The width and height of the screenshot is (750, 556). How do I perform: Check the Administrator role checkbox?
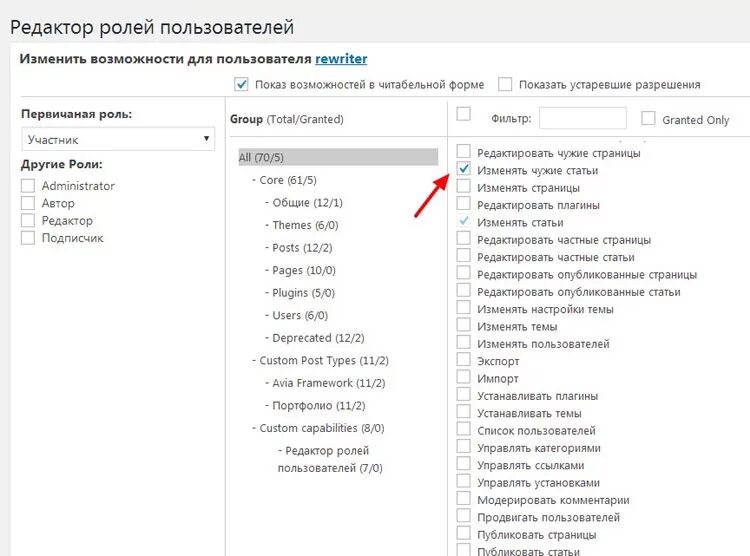click(x=28, y=186)
